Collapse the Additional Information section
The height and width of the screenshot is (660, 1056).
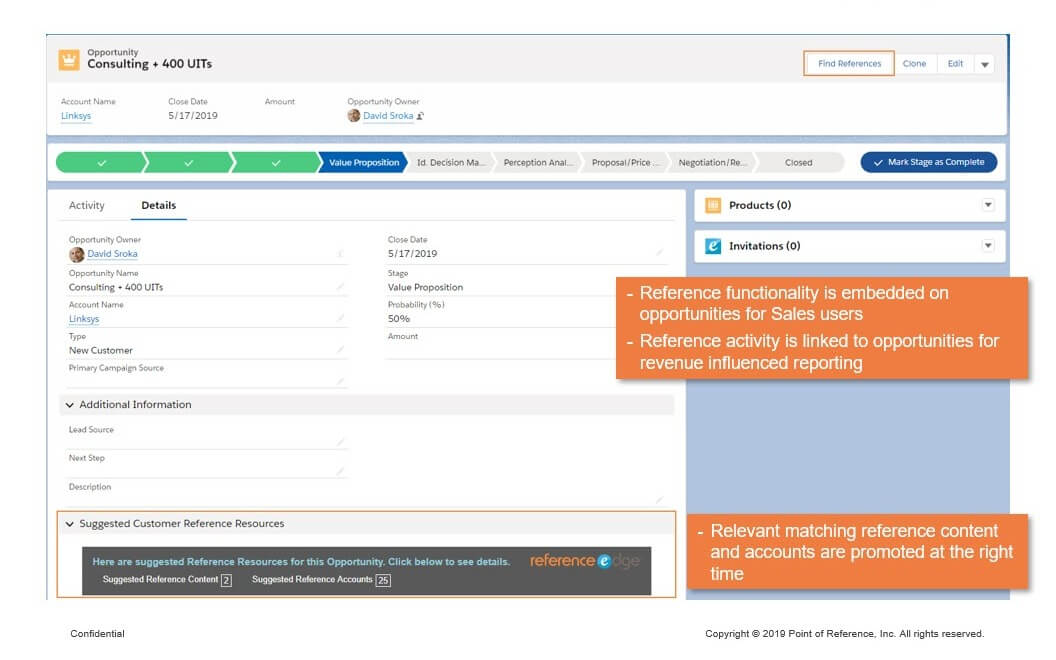(x=69, y=404)
